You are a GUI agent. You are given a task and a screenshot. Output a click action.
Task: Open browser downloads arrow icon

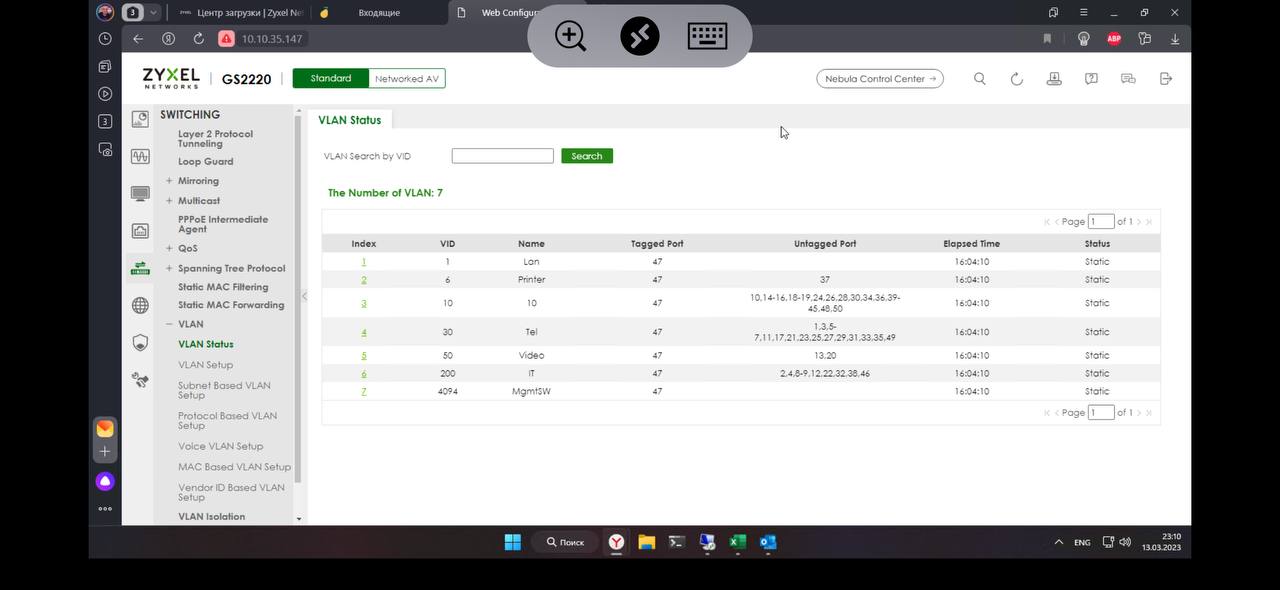pos(1175,39)
